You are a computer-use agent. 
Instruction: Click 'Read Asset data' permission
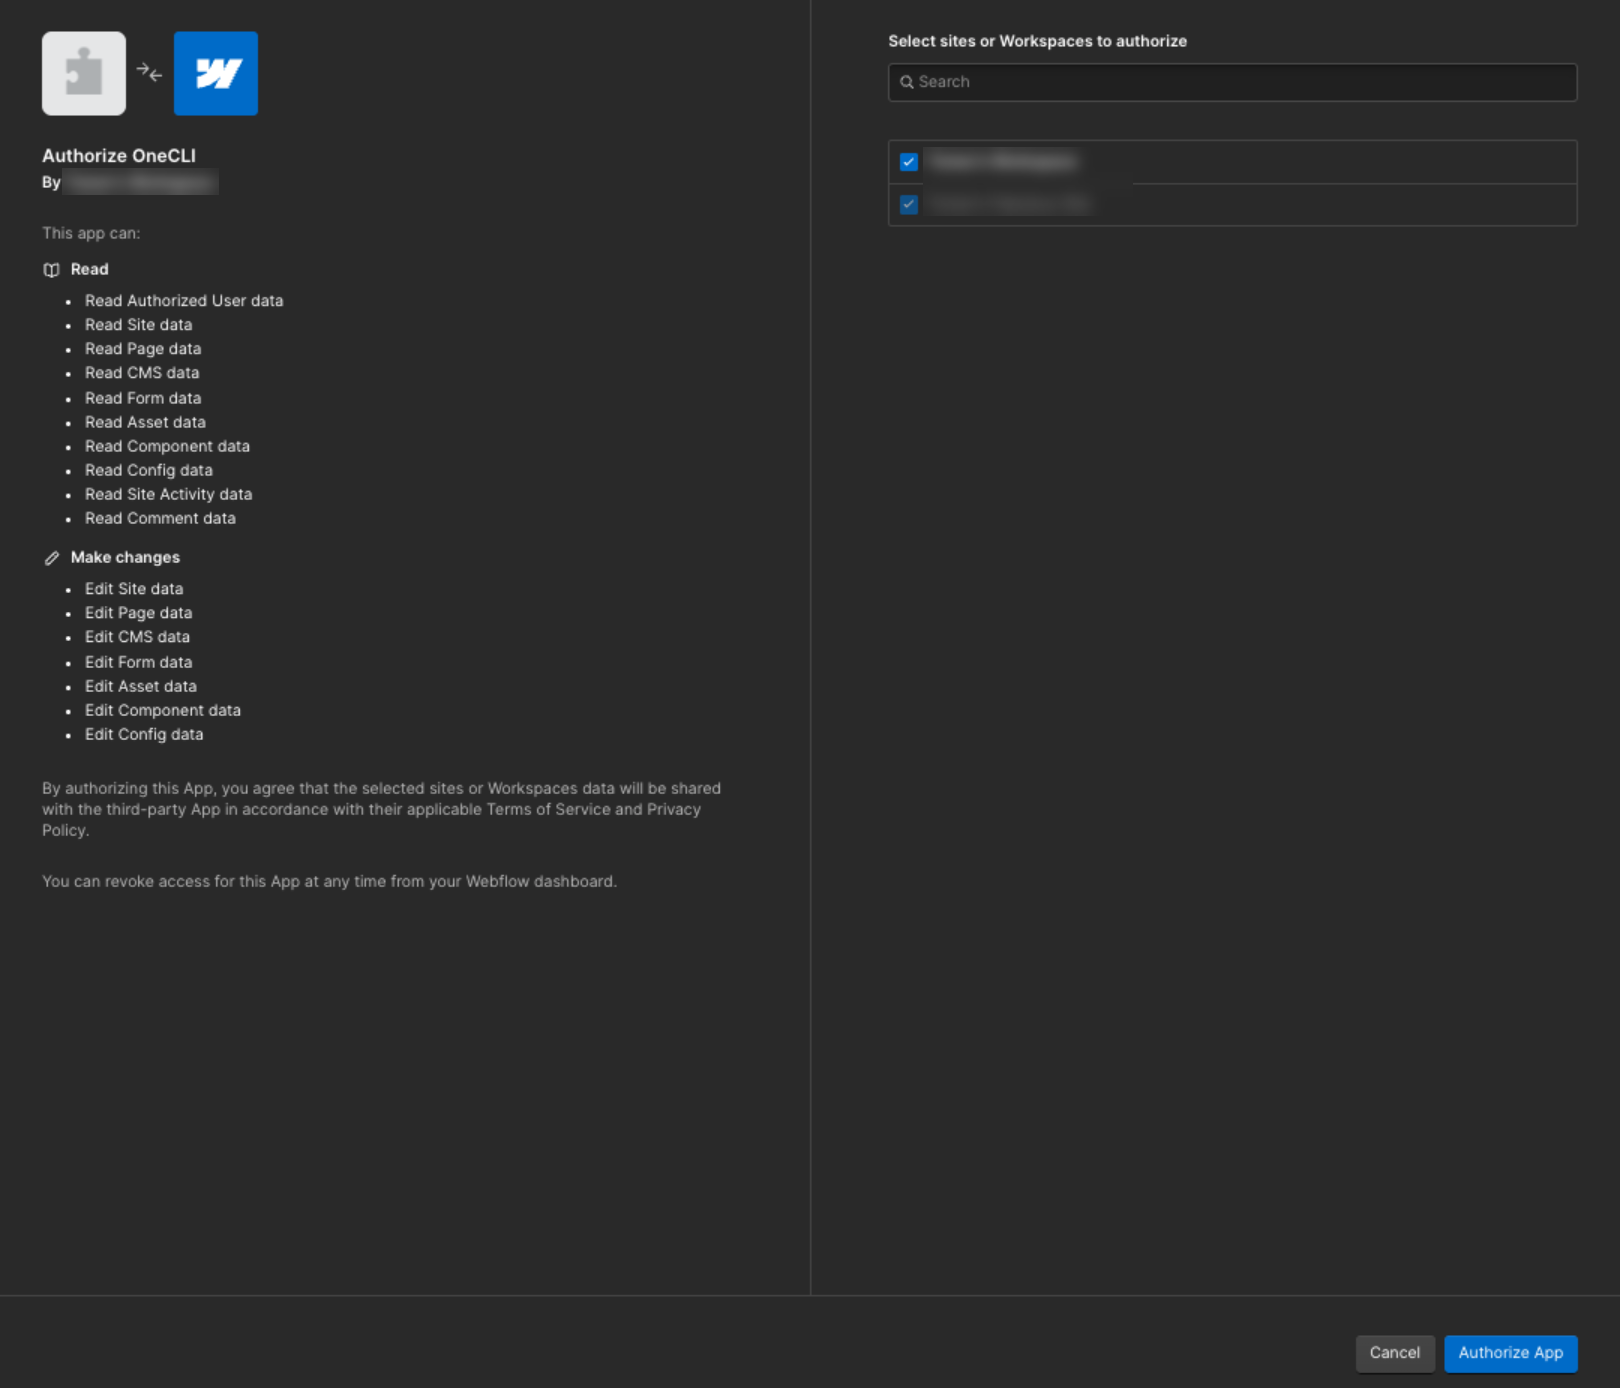click(x=145, y=422)
